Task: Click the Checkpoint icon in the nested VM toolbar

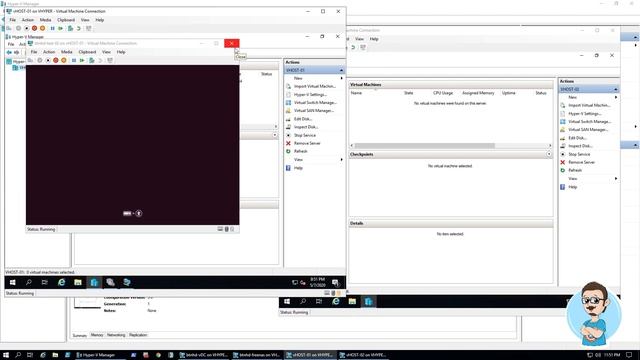Action: point(92,60)
